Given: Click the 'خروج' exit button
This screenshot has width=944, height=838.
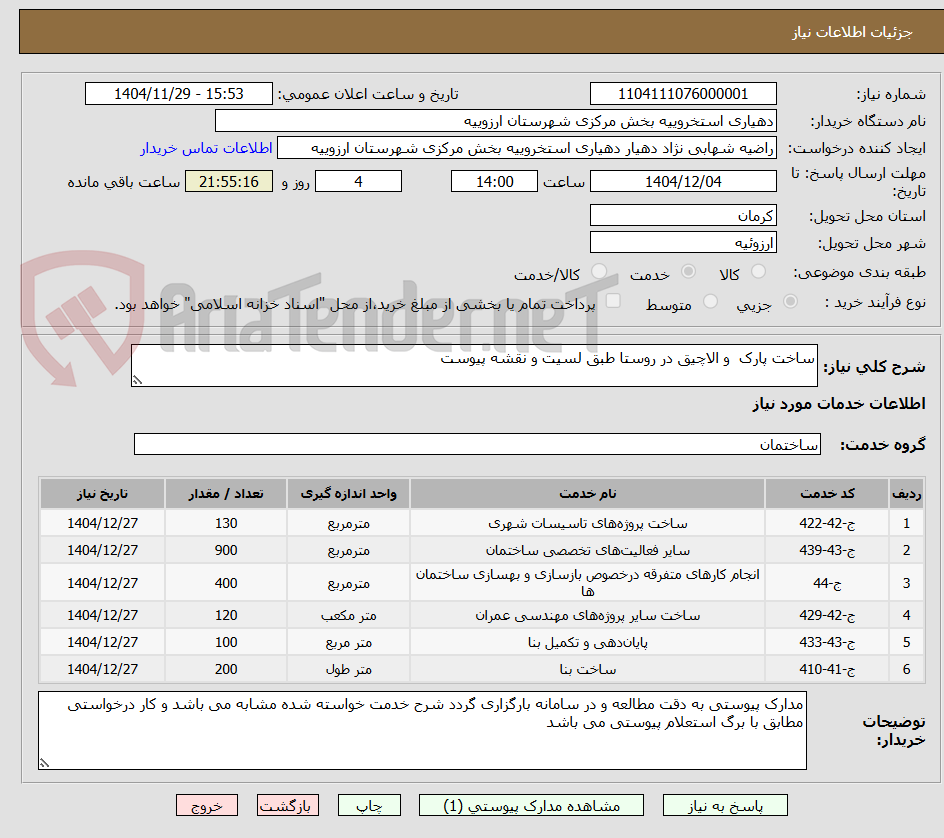Looking at the screenshot, I should 206,805.
